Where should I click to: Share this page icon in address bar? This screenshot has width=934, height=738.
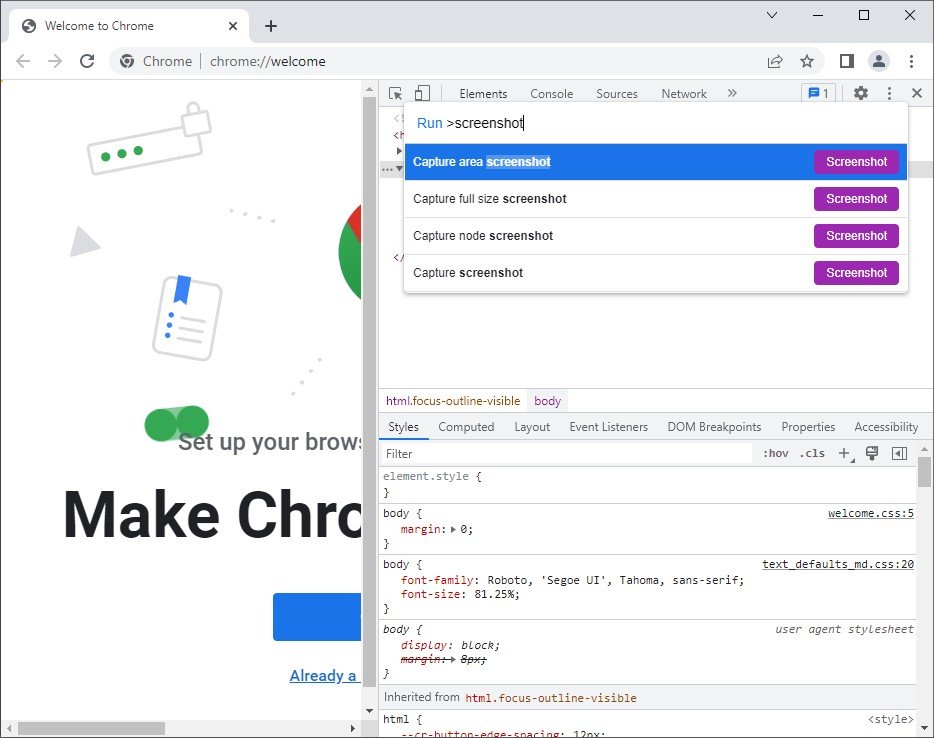click(775, 61)
